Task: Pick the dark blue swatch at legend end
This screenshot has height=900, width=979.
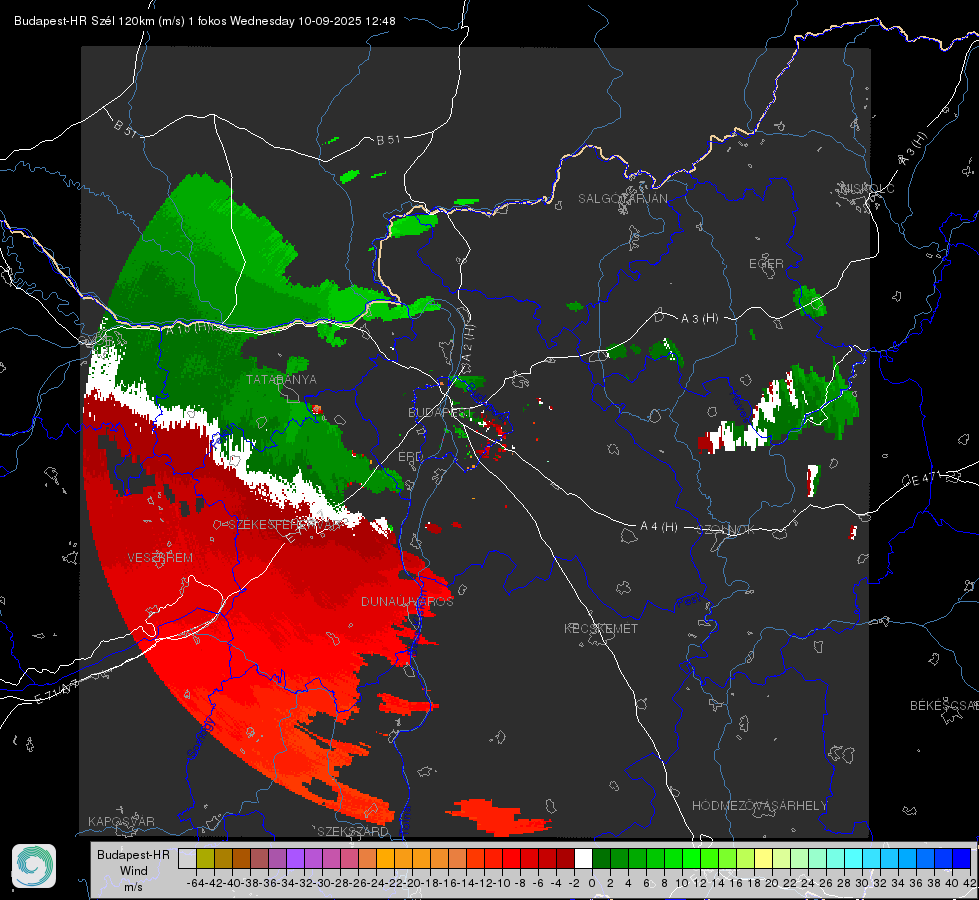Action: pyautogui.click(x=962, y=858)
